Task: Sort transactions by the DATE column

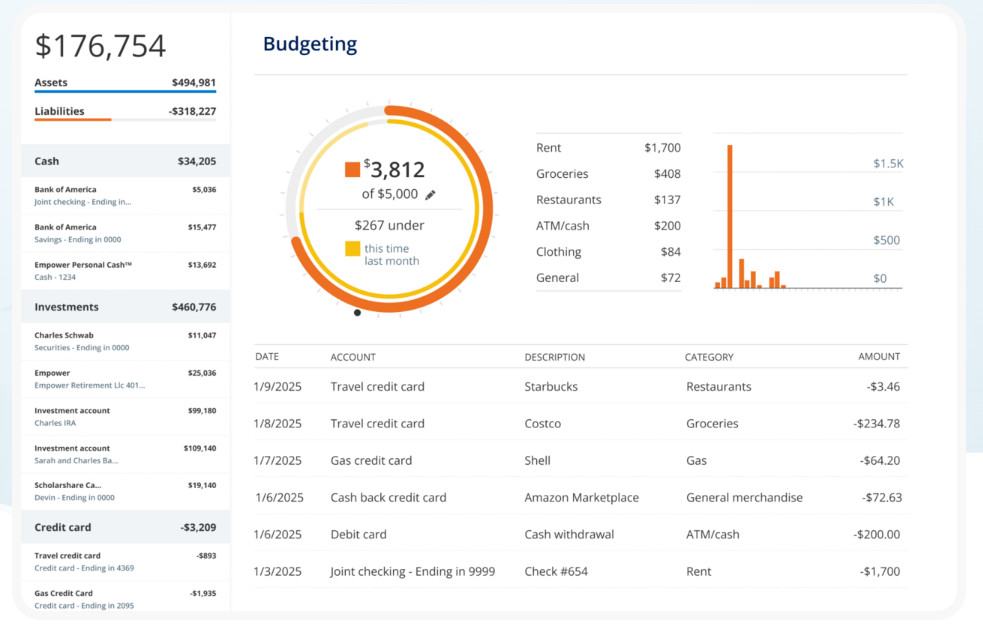Action: [267, 356]
